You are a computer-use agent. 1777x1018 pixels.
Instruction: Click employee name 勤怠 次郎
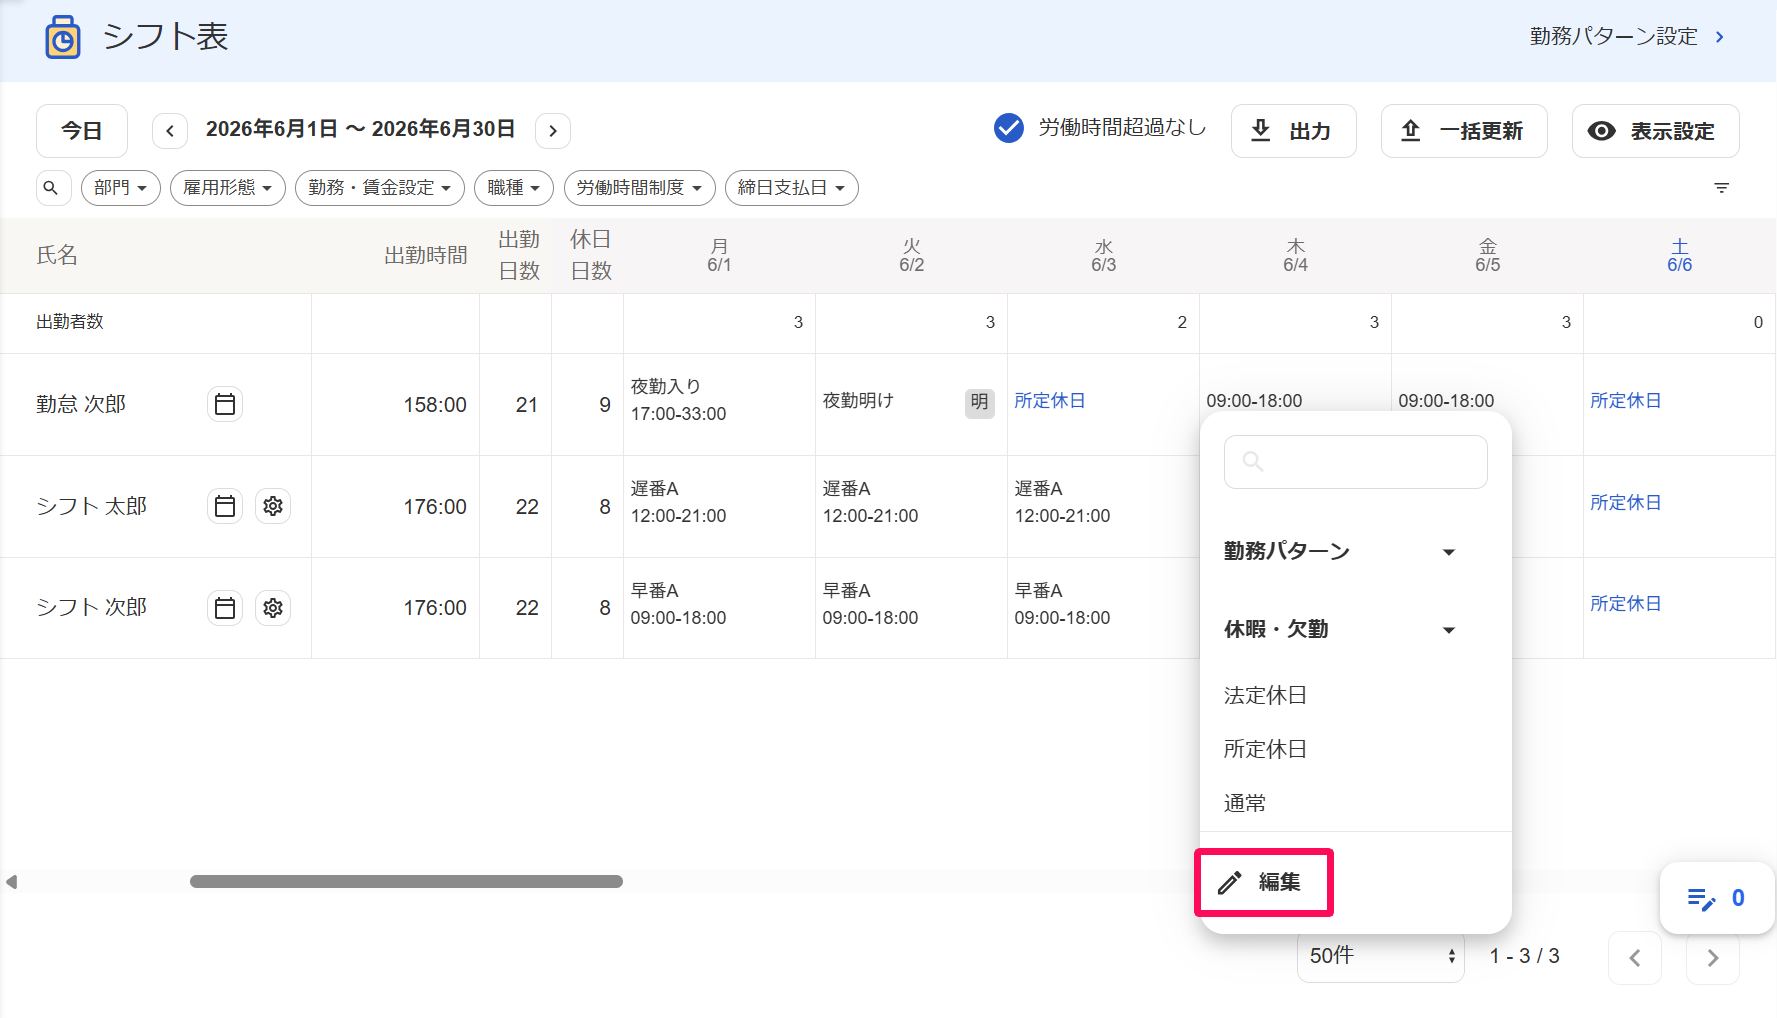81,404
